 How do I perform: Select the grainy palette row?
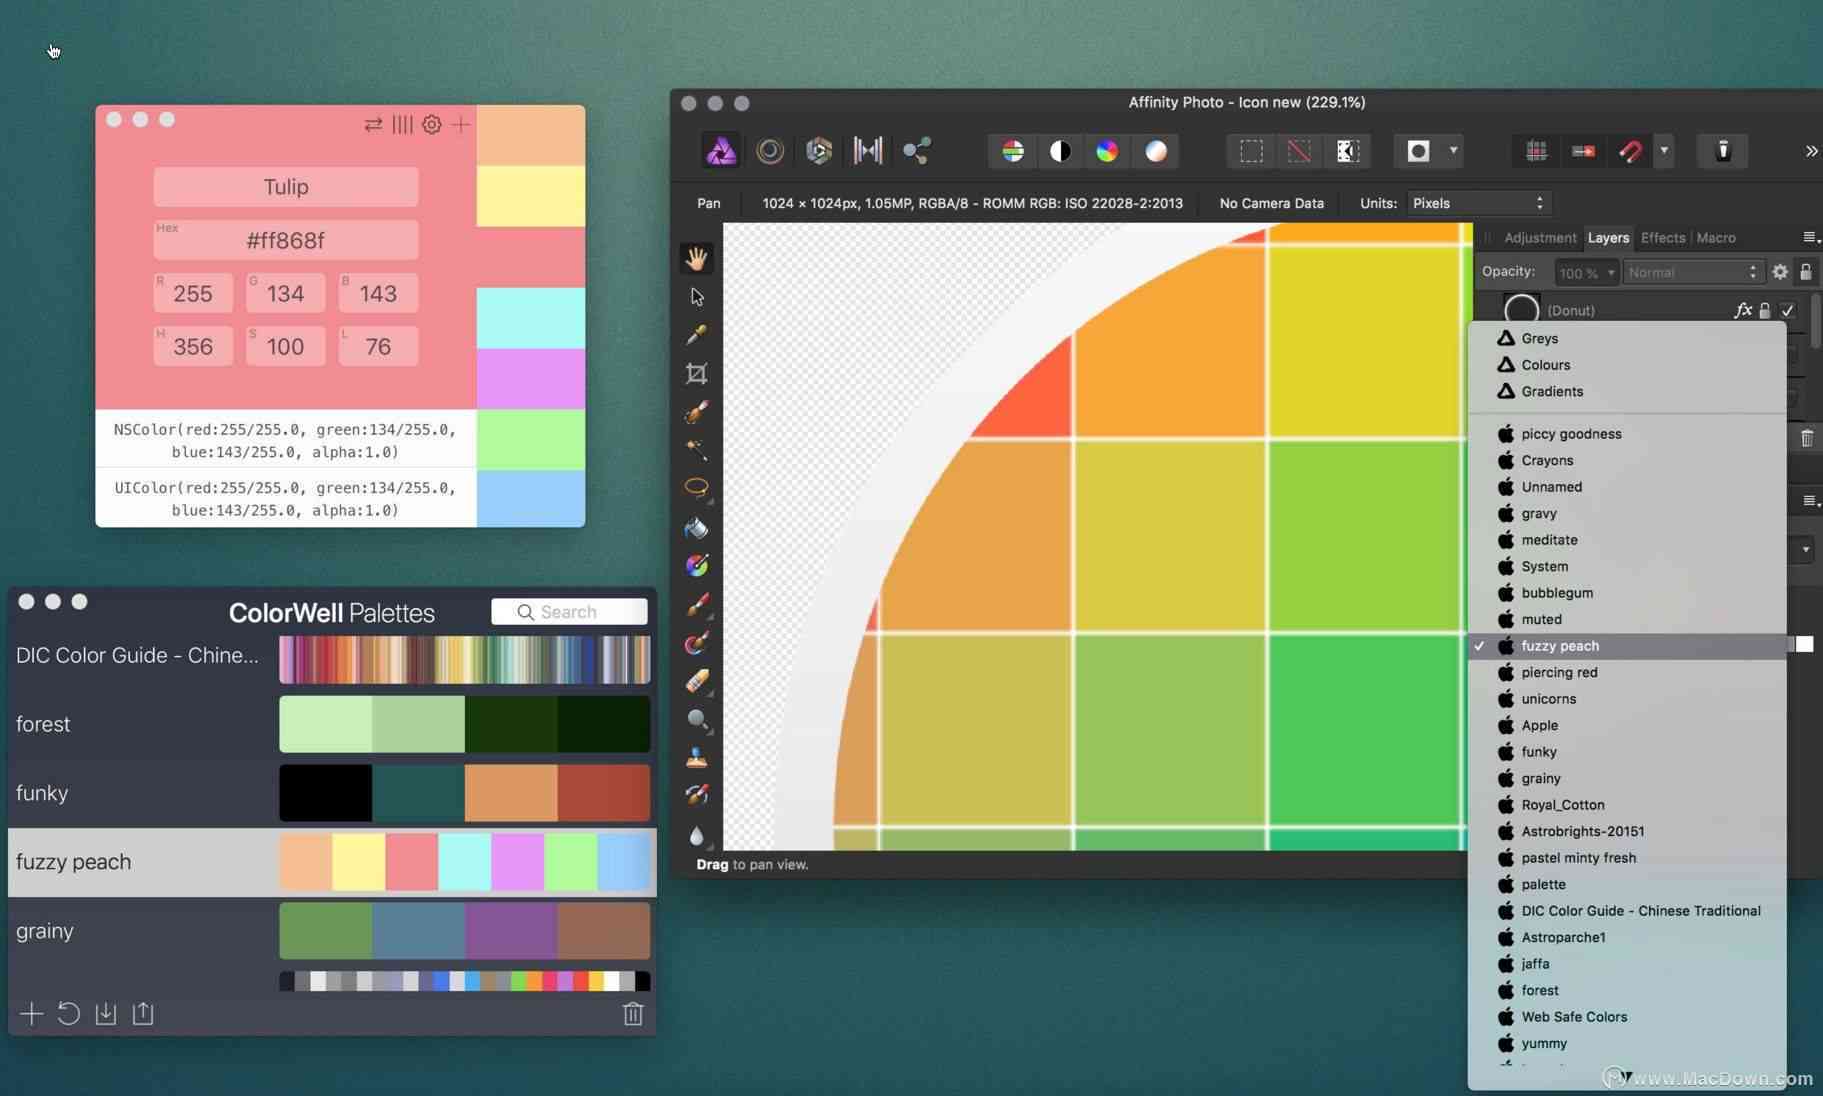[x=332, y=931]
